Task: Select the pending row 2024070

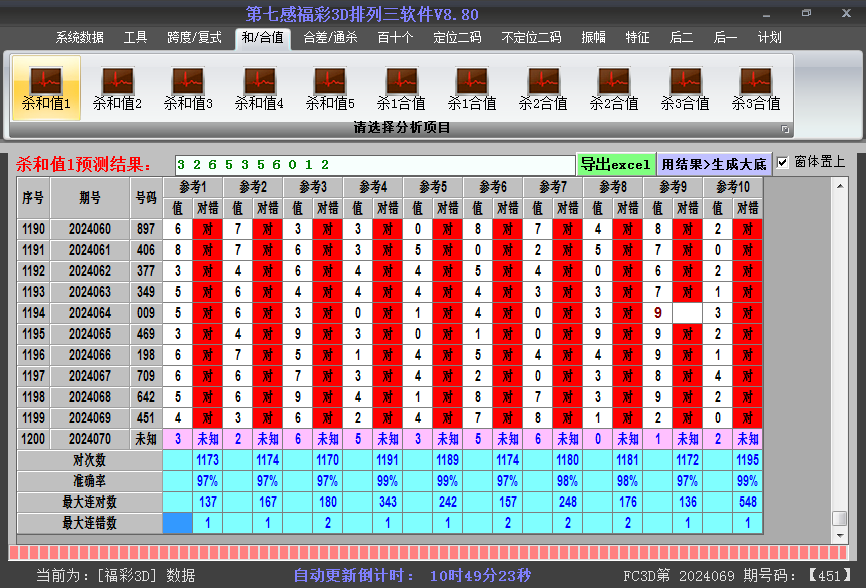Action: (x=390, y=439)
